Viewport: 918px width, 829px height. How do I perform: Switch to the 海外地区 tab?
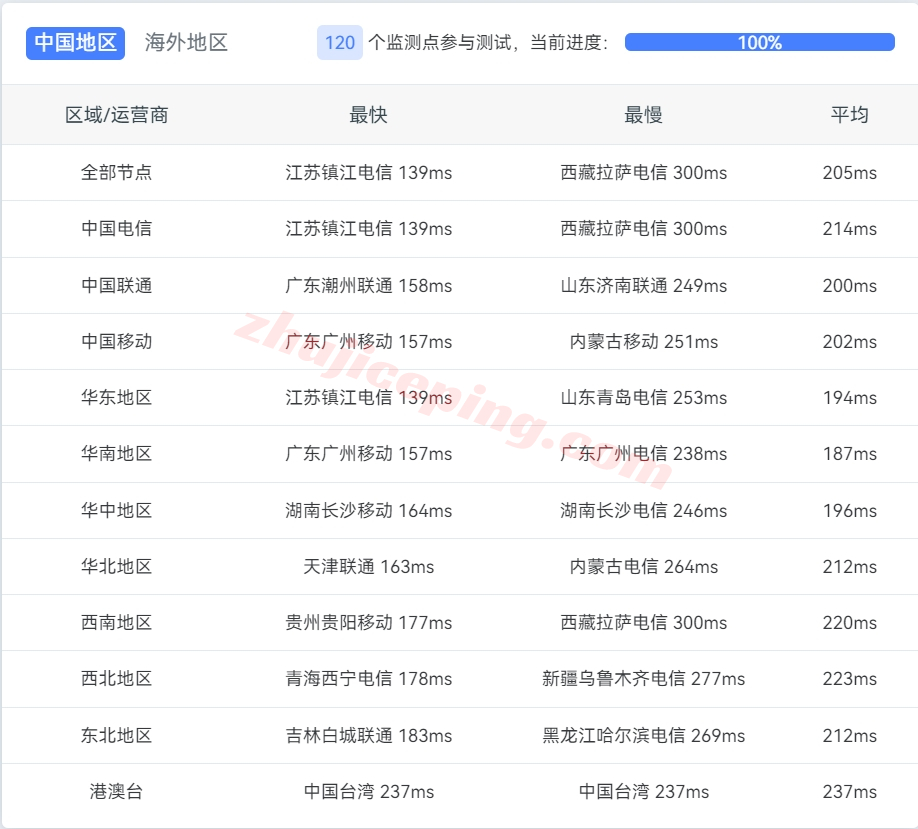click(186, 43)
